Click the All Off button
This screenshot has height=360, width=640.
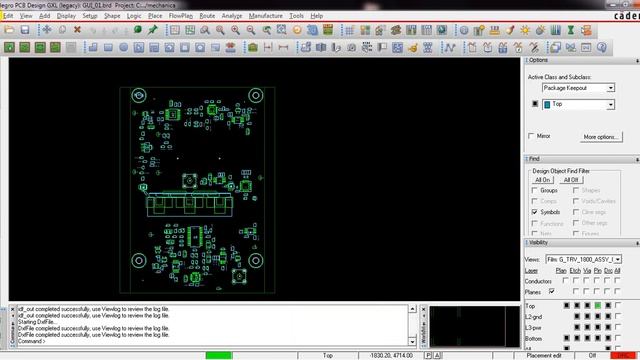[x=571, y=180]
